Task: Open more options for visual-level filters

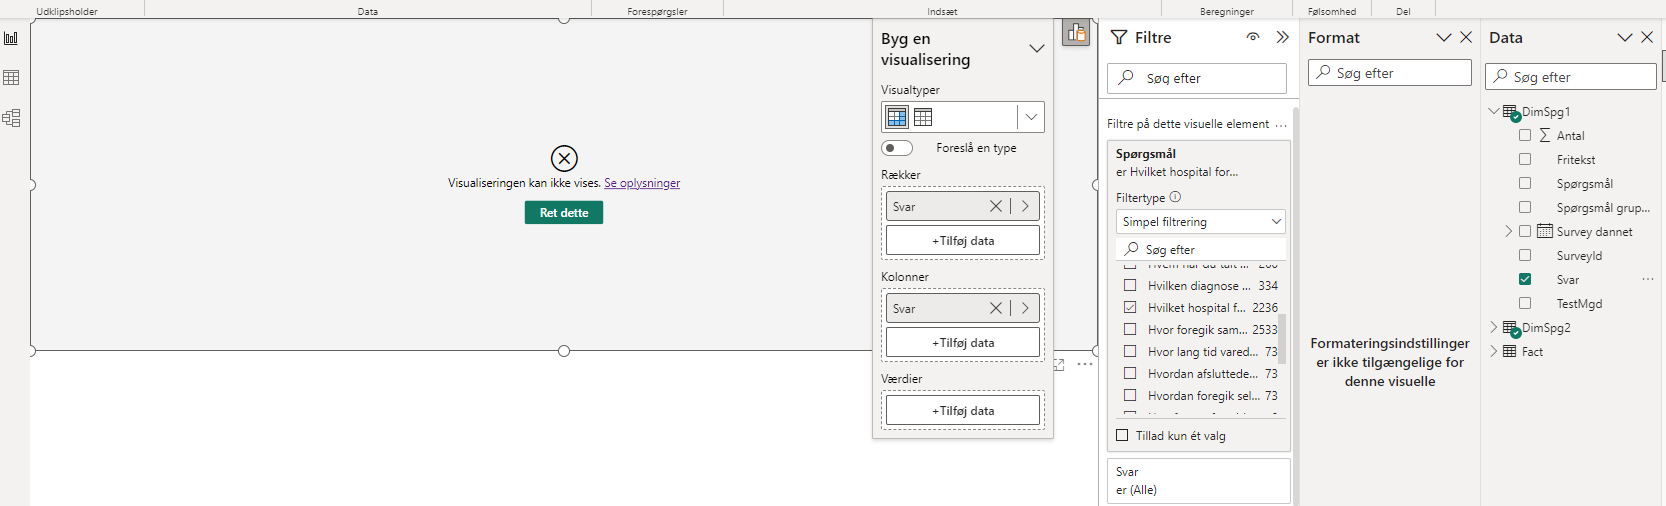Action: click(x=1281, y=125)
